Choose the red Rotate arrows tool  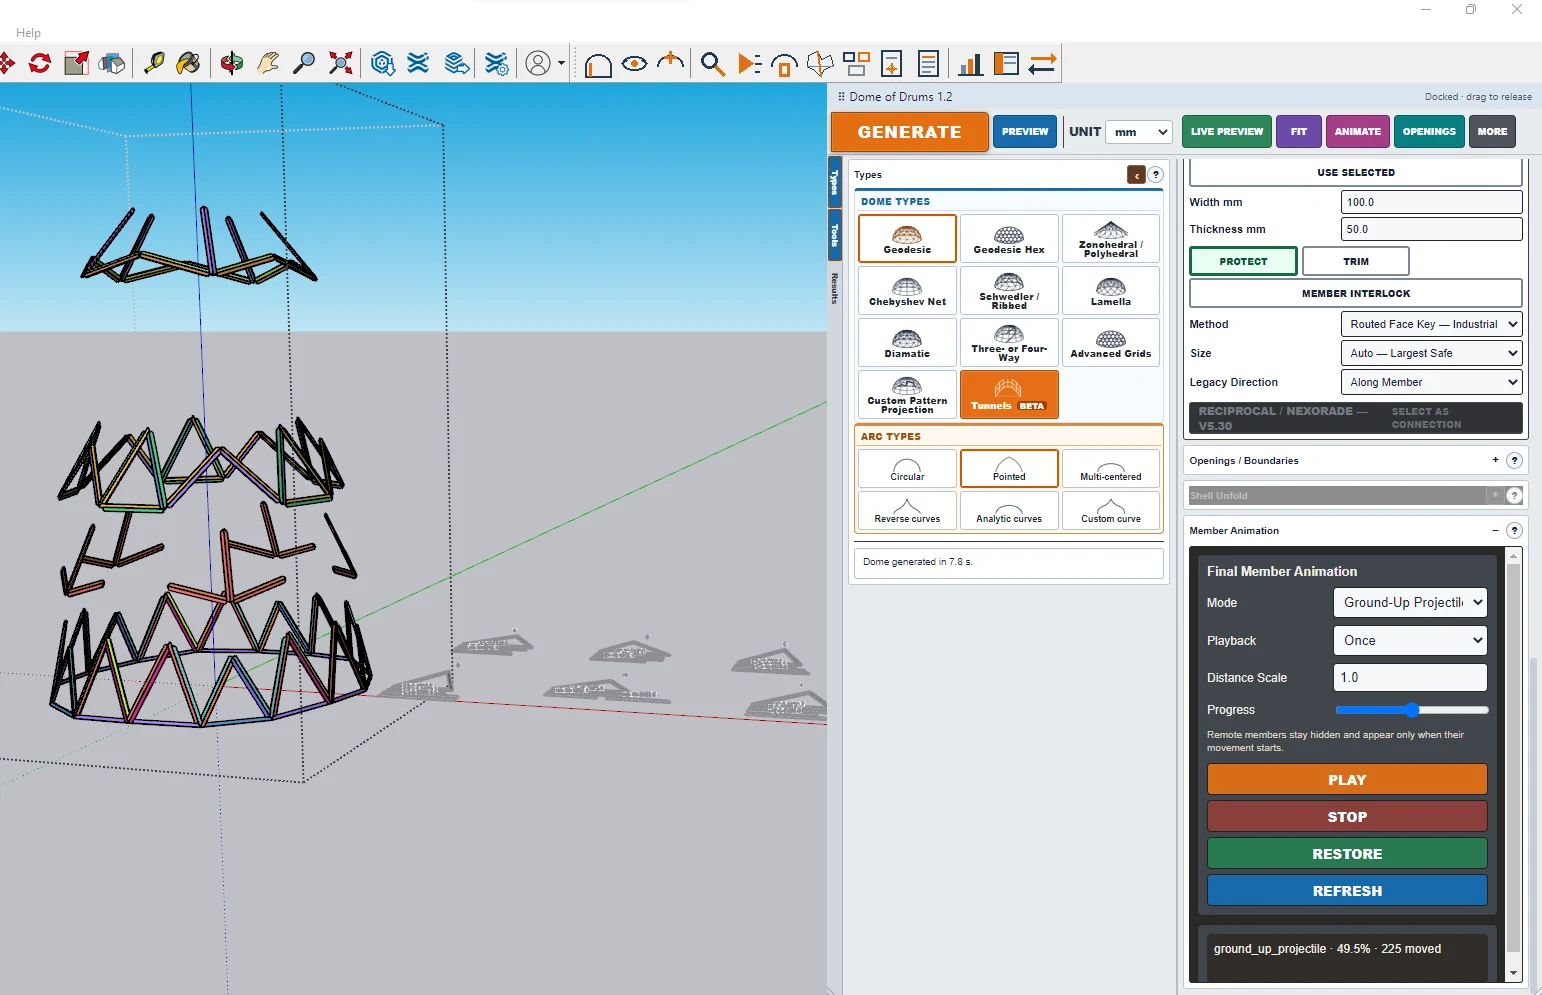pyautogui.click(x=40, y=64)
